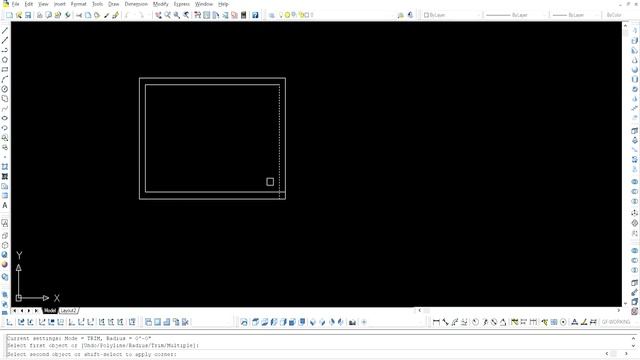
Task: Click the Camera icon in View toolbar
Action: 352,322
